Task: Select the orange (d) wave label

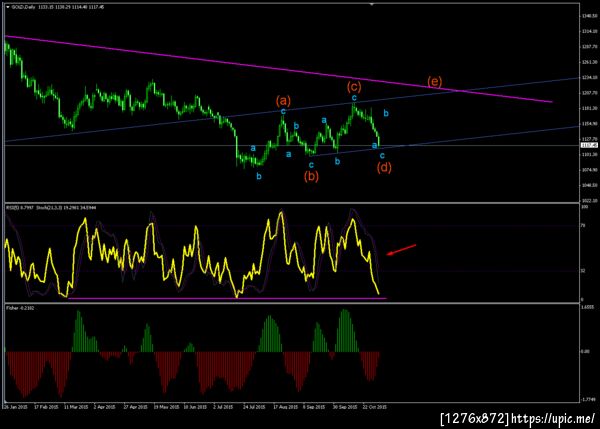Action: (384, 167)
